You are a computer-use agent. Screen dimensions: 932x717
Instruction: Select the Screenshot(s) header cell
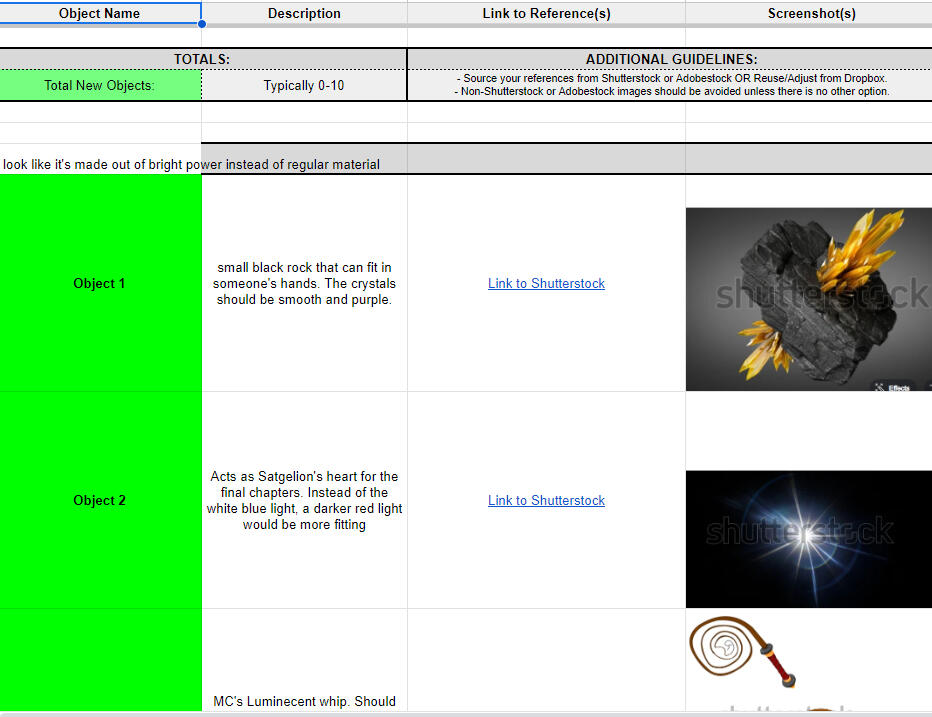(x=808, y=13)
